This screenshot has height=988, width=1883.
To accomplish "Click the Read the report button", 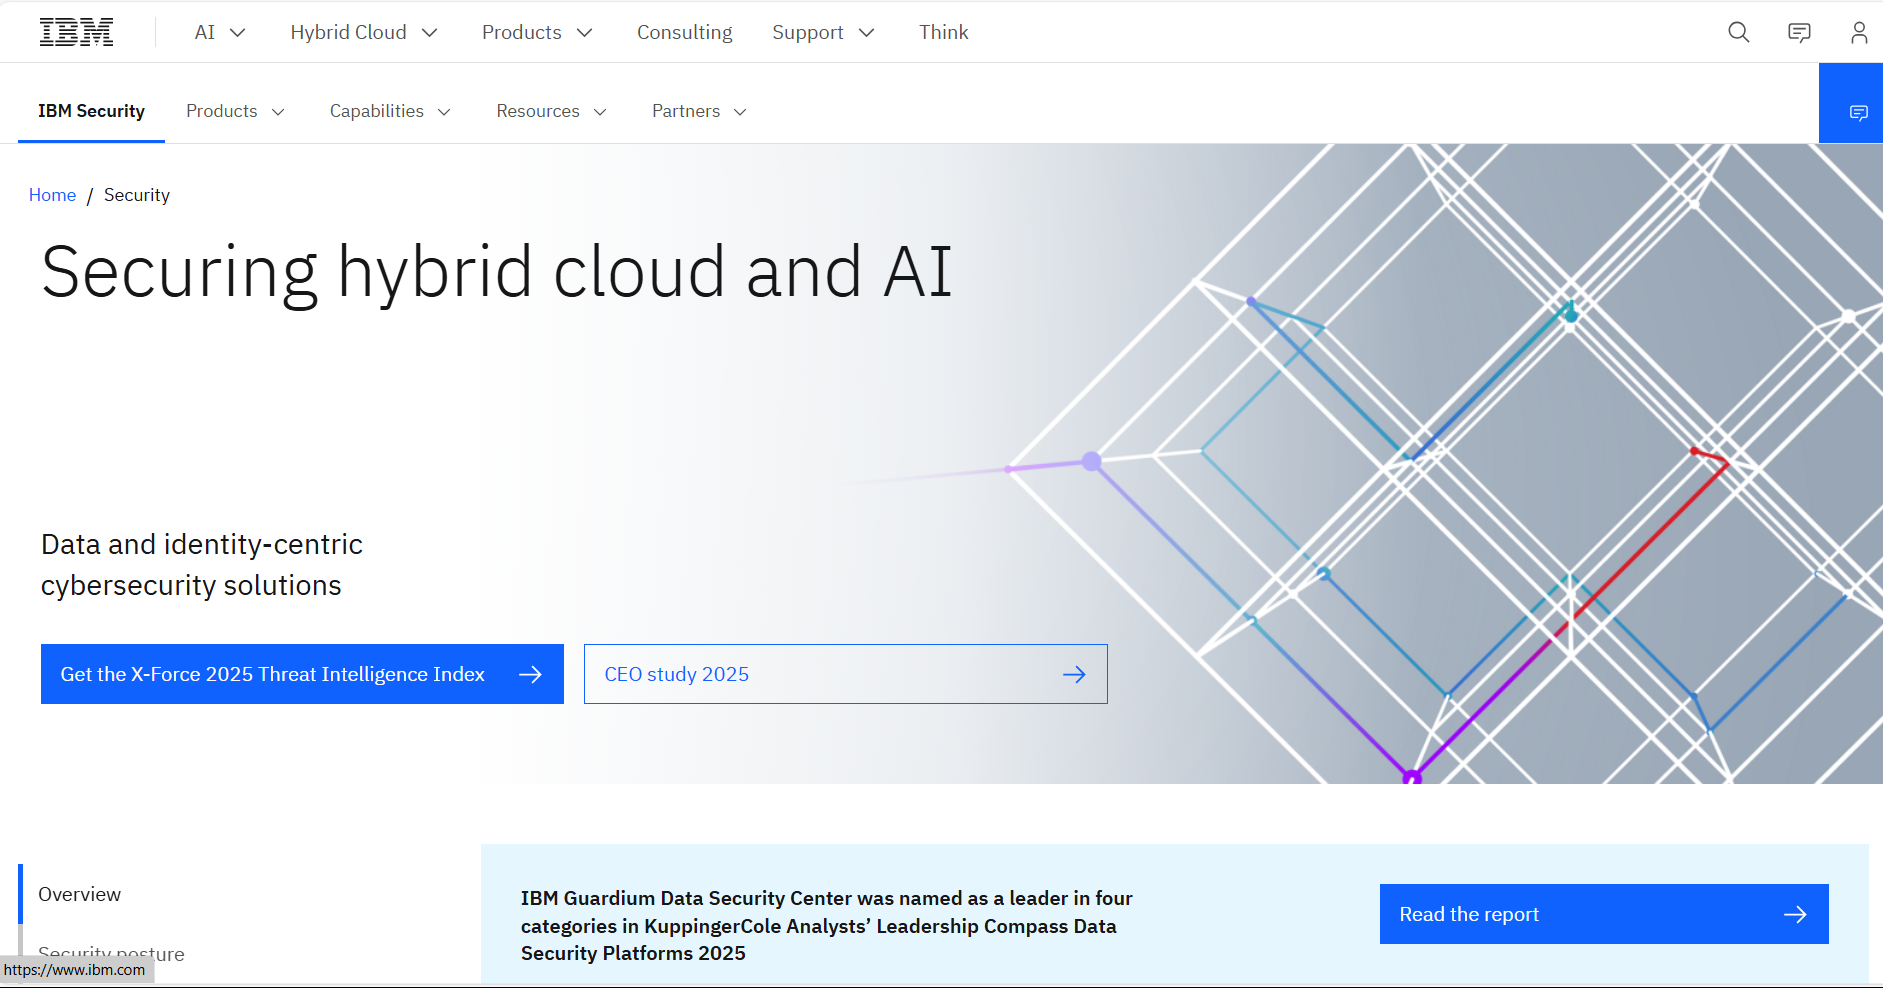I will [x=1604, y=914].
